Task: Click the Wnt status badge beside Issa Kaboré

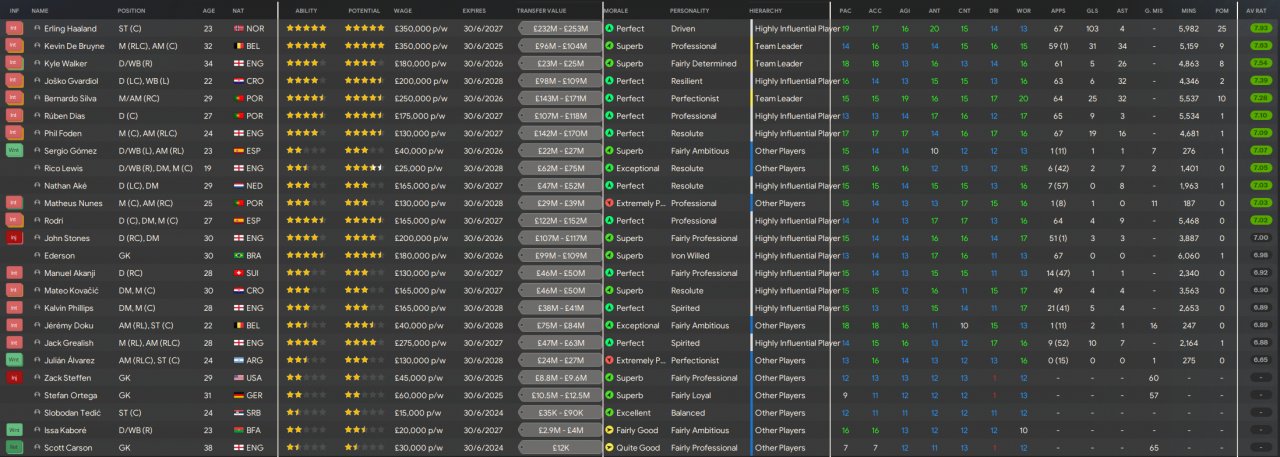Action: tap(14, 430)
